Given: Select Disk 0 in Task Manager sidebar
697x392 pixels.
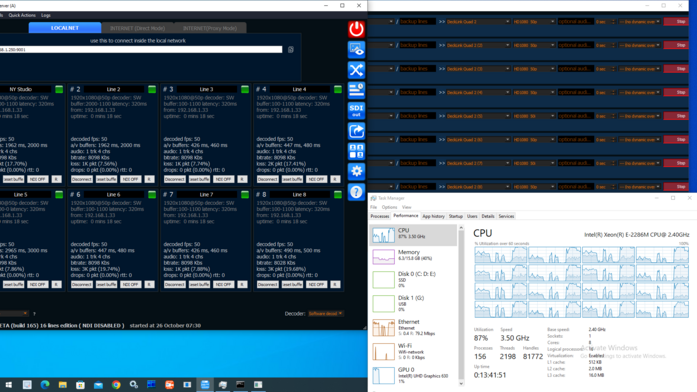Looking at the screenshot, I should point(413,280).
